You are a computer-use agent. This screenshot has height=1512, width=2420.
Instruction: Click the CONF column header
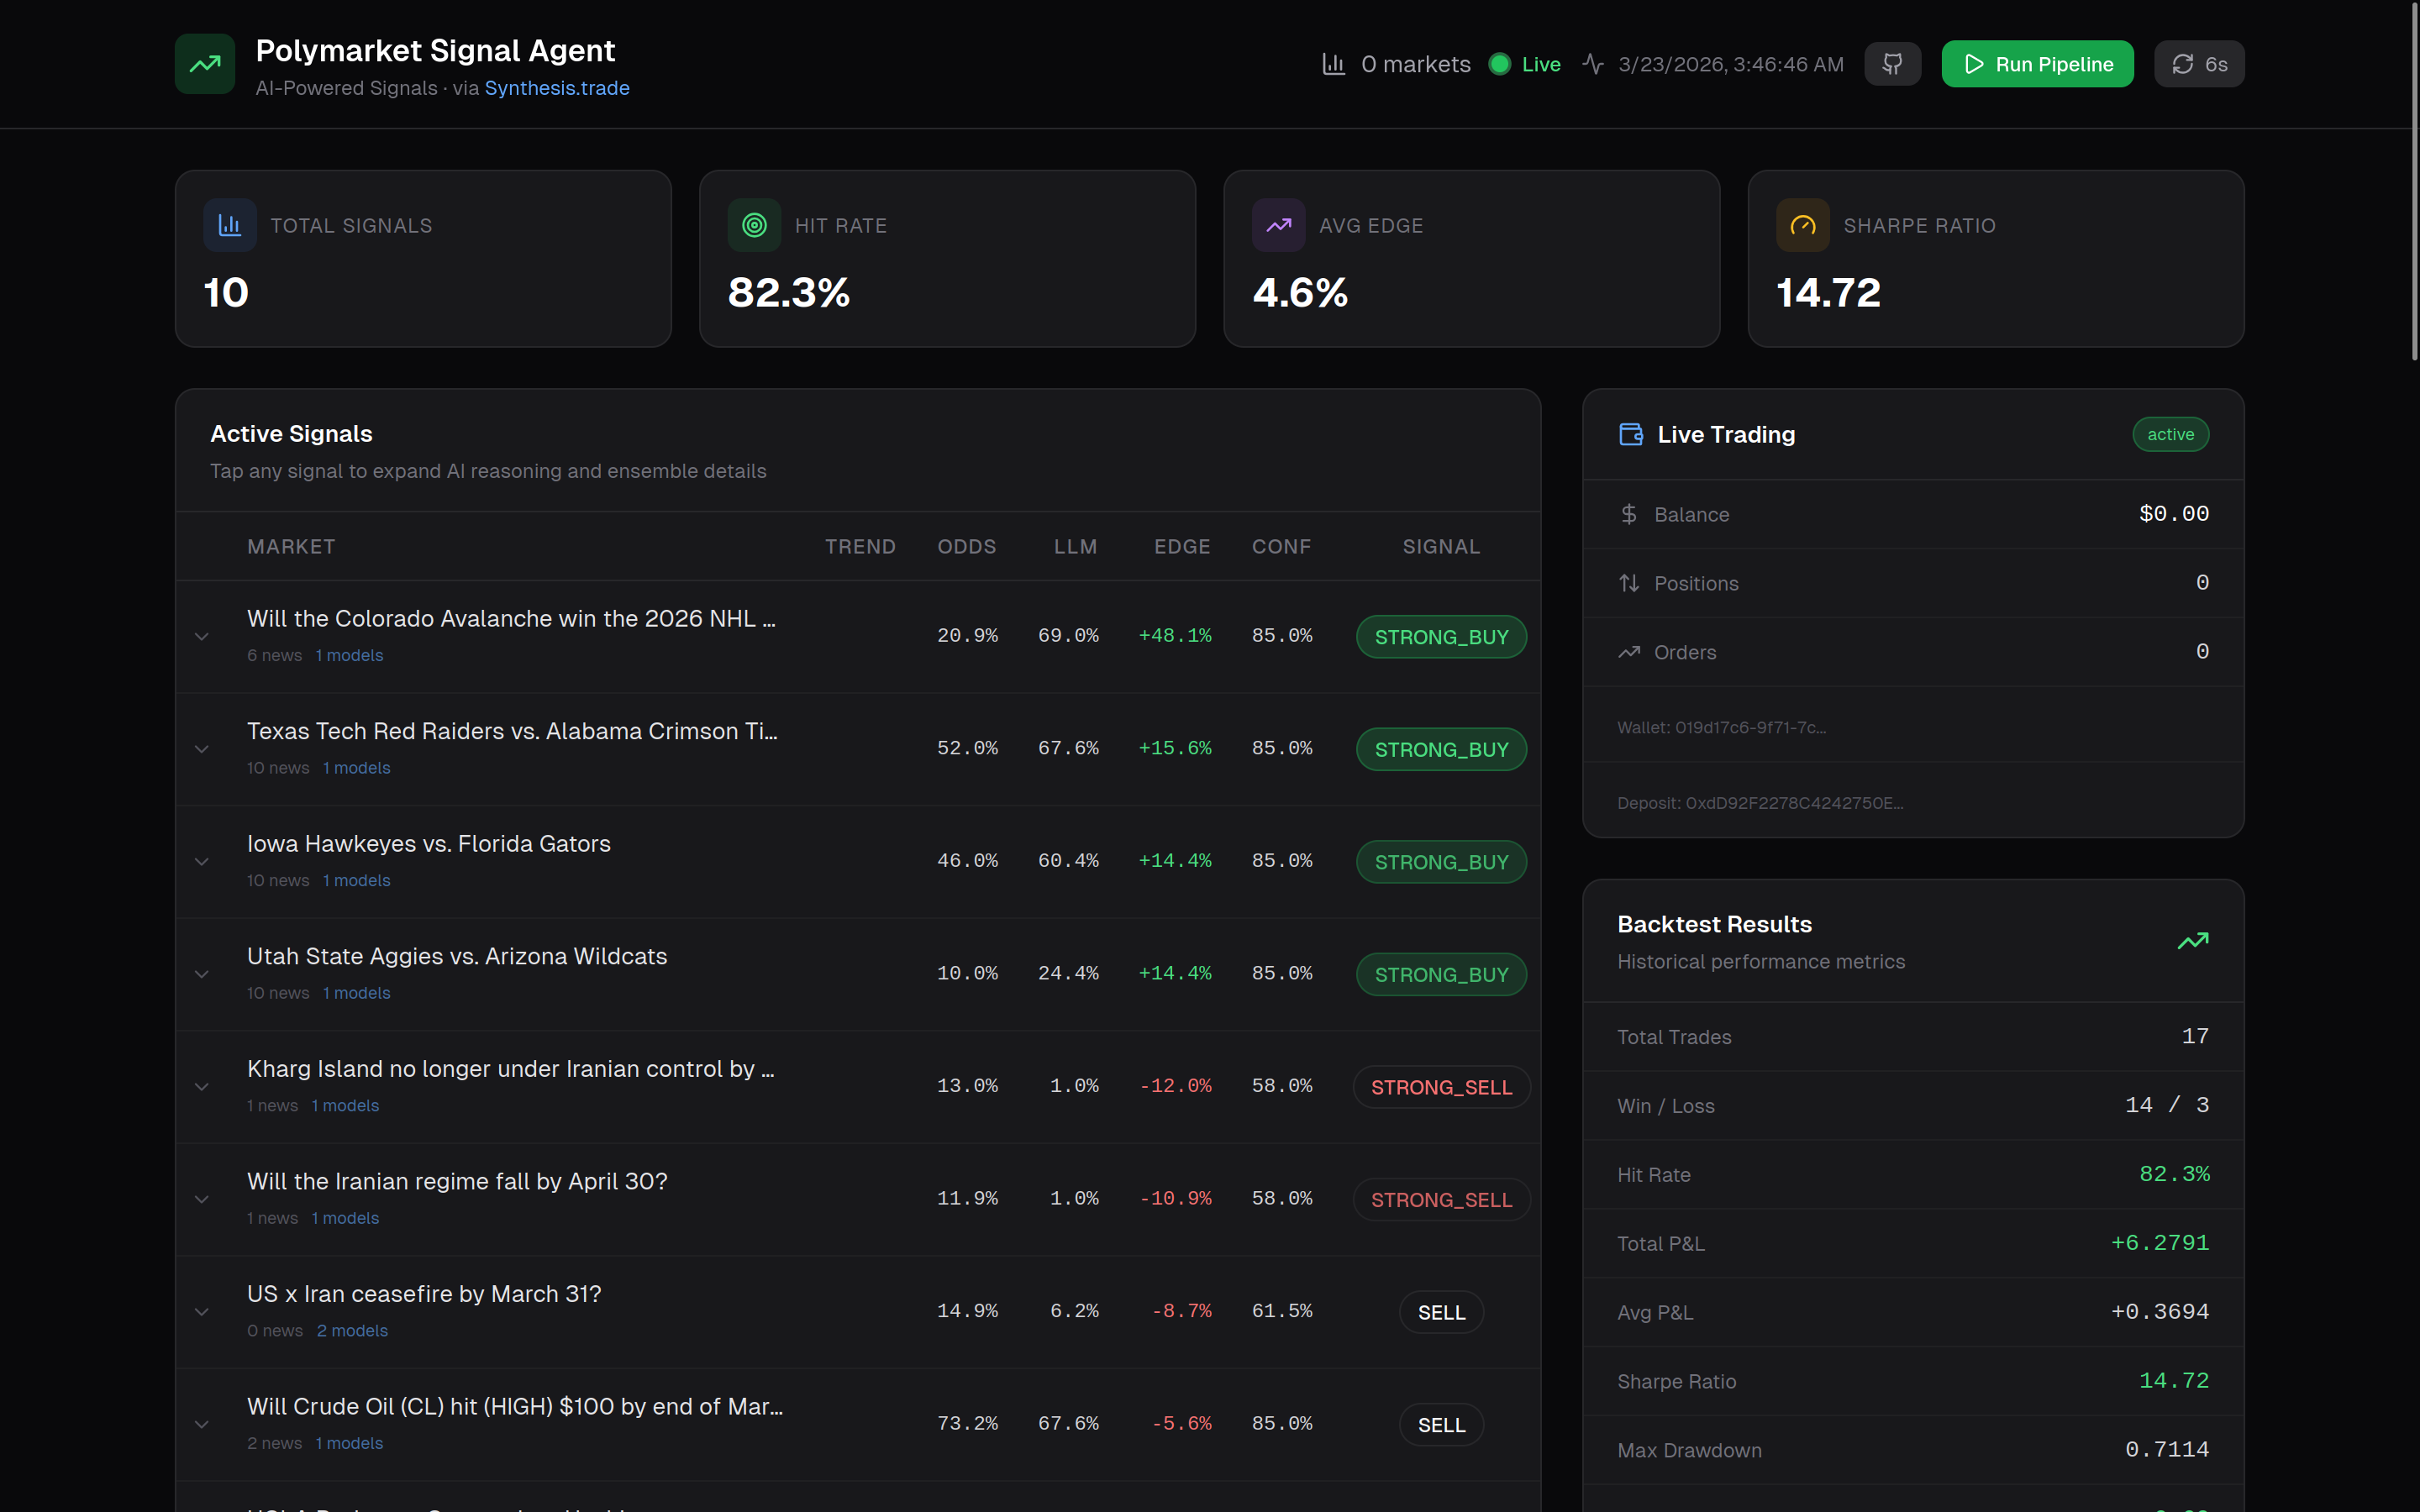click(1280, 546)
